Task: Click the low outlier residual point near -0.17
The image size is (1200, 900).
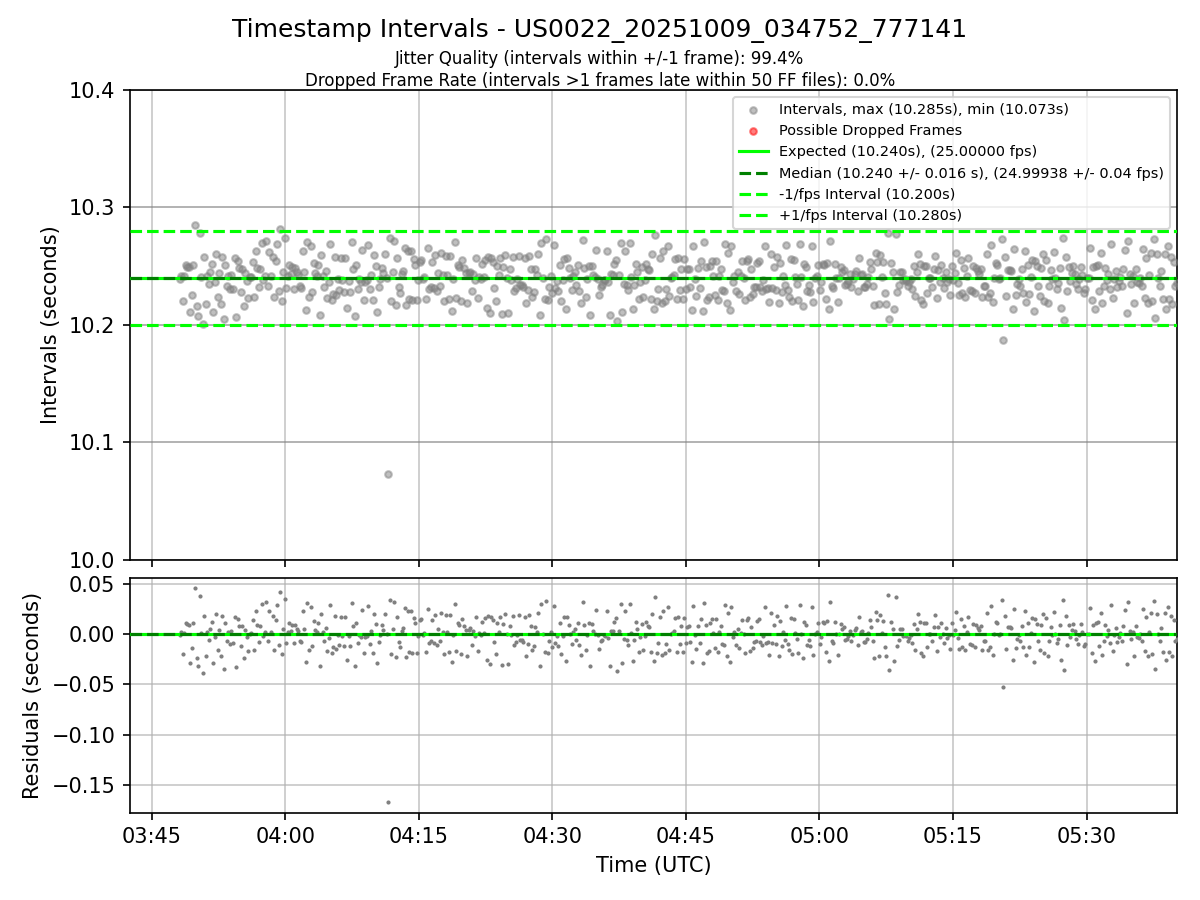Action: point(388,802)
